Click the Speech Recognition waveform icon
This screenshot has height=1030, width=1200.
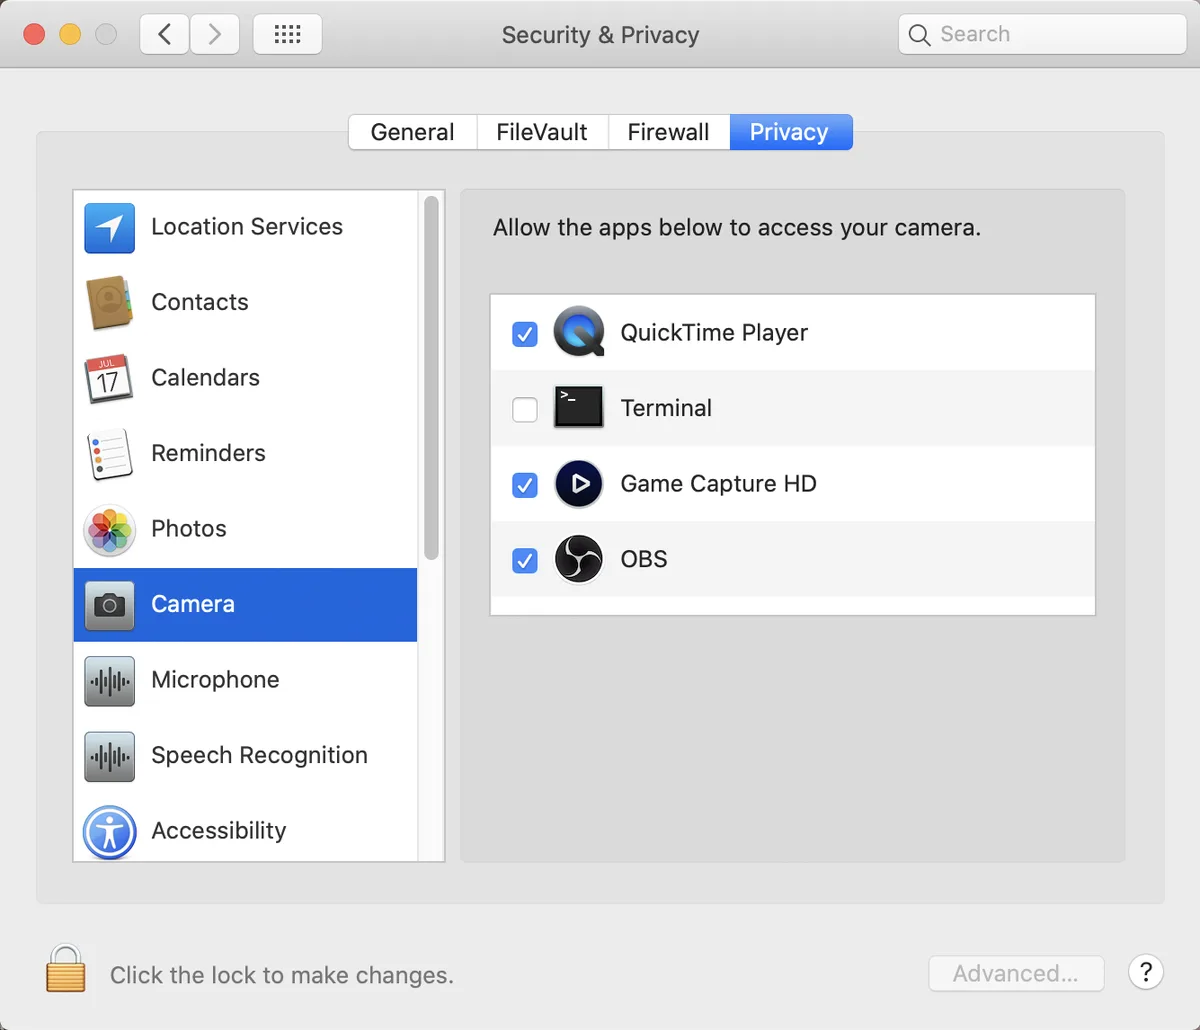[109, 756]
